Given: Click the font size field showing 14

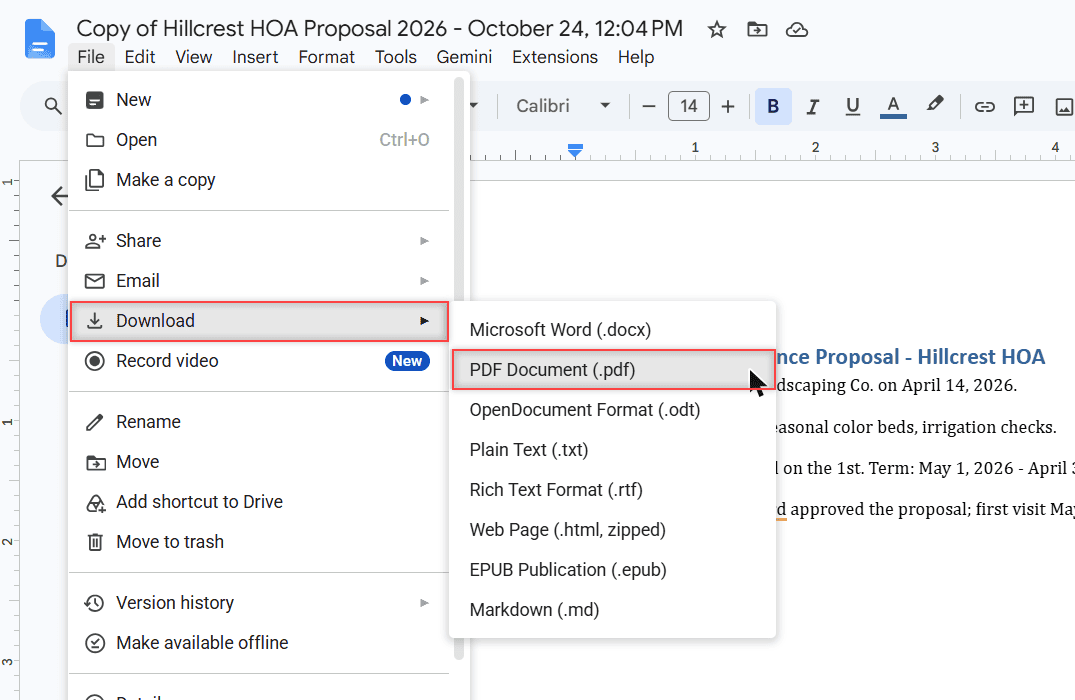Looking at the screenshot, I should (688, 106).
